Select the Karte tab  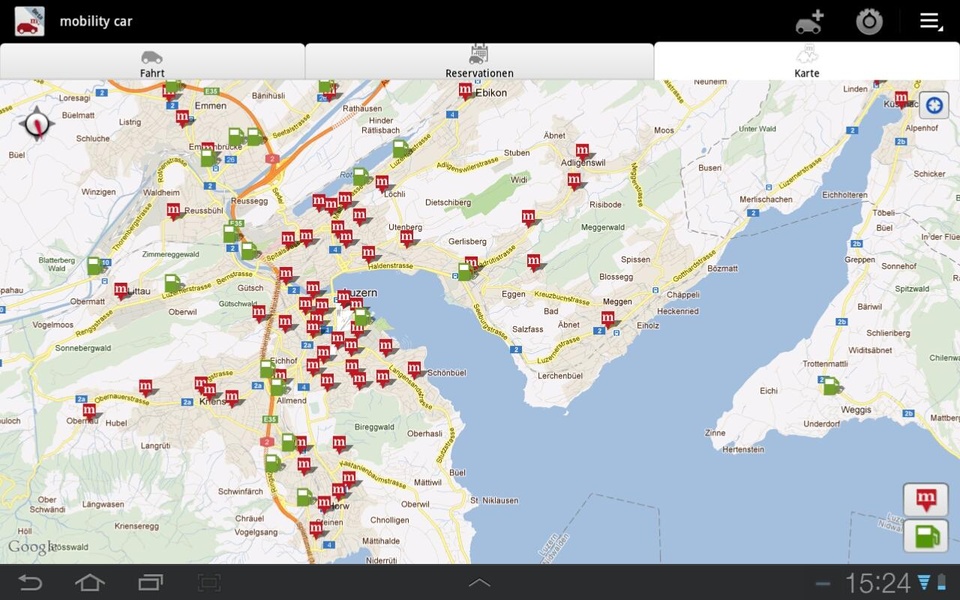[x=807, y=61]
